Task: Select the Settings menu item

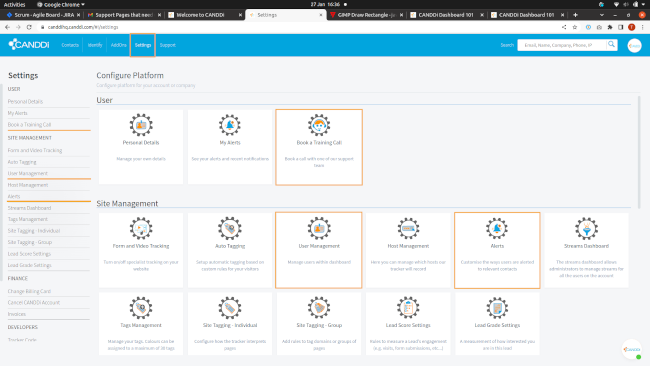Action: [143, 45]
